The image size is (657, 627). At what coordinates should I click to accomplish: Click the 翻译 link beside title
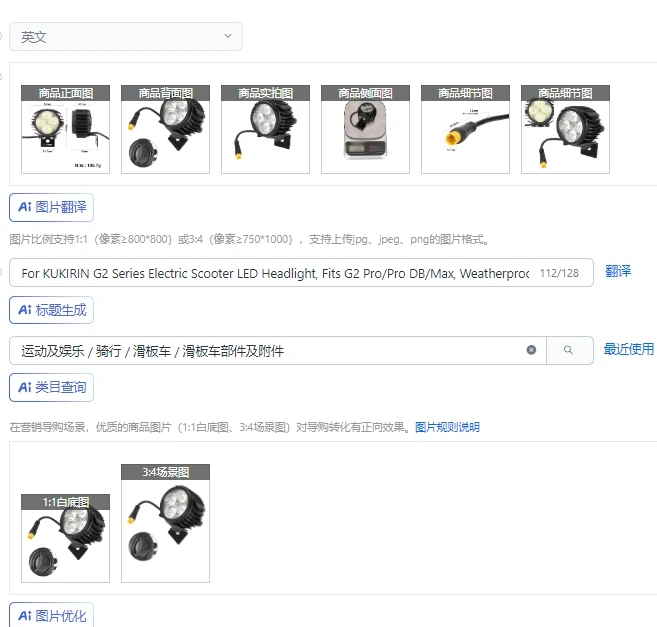coord(618,271)
